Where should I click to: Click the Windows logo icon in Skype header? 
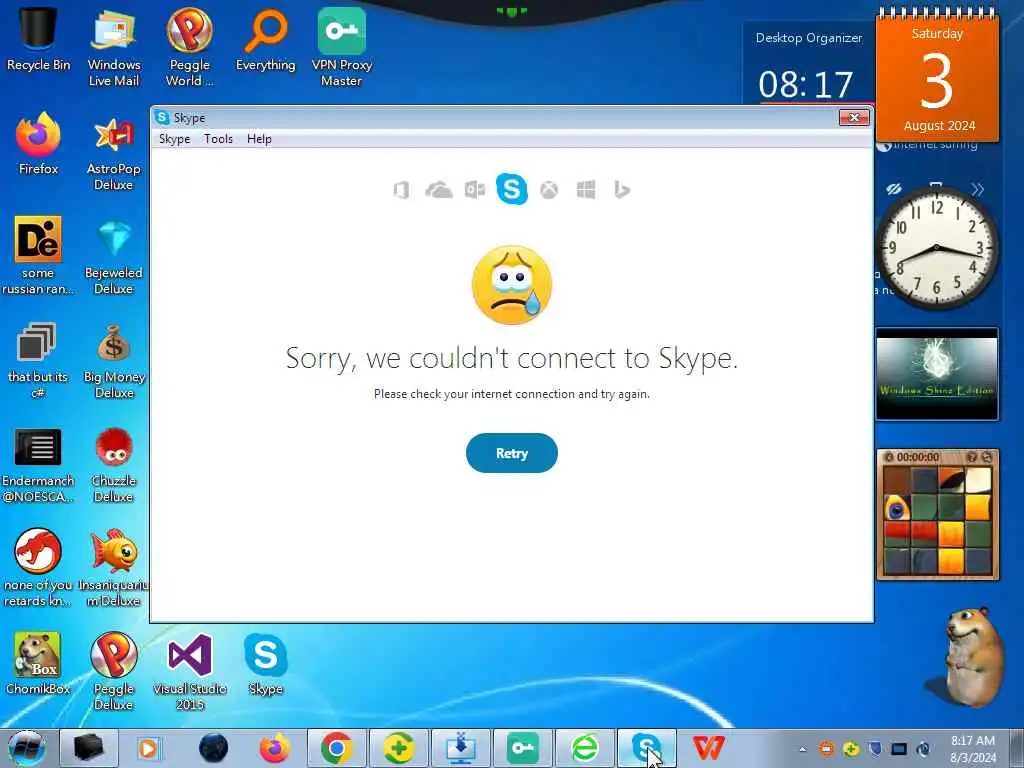(x=586, y=190)
